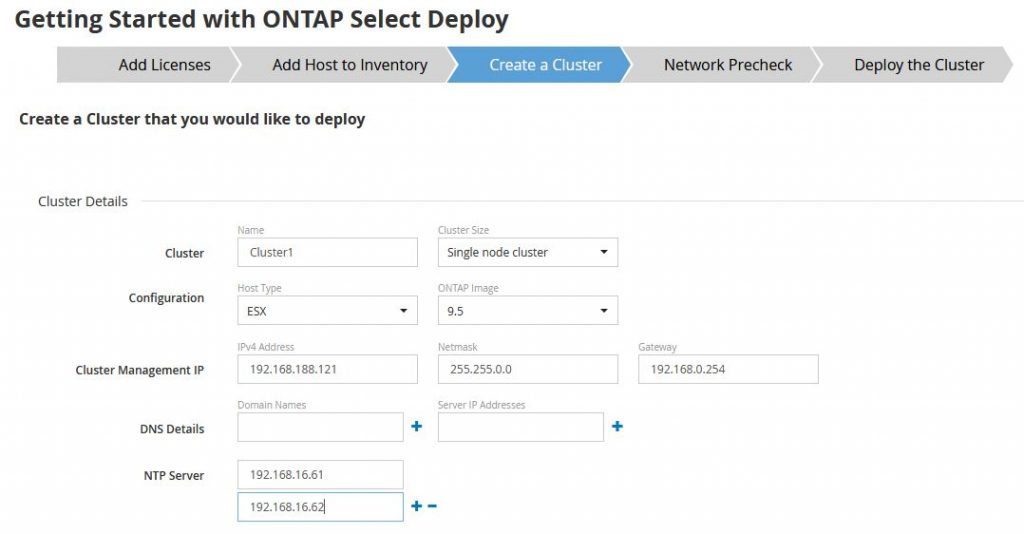This screenshot has width=1024, height=534.
Task: Click the IPv4 Address field
Action: (x=327, y=369)
